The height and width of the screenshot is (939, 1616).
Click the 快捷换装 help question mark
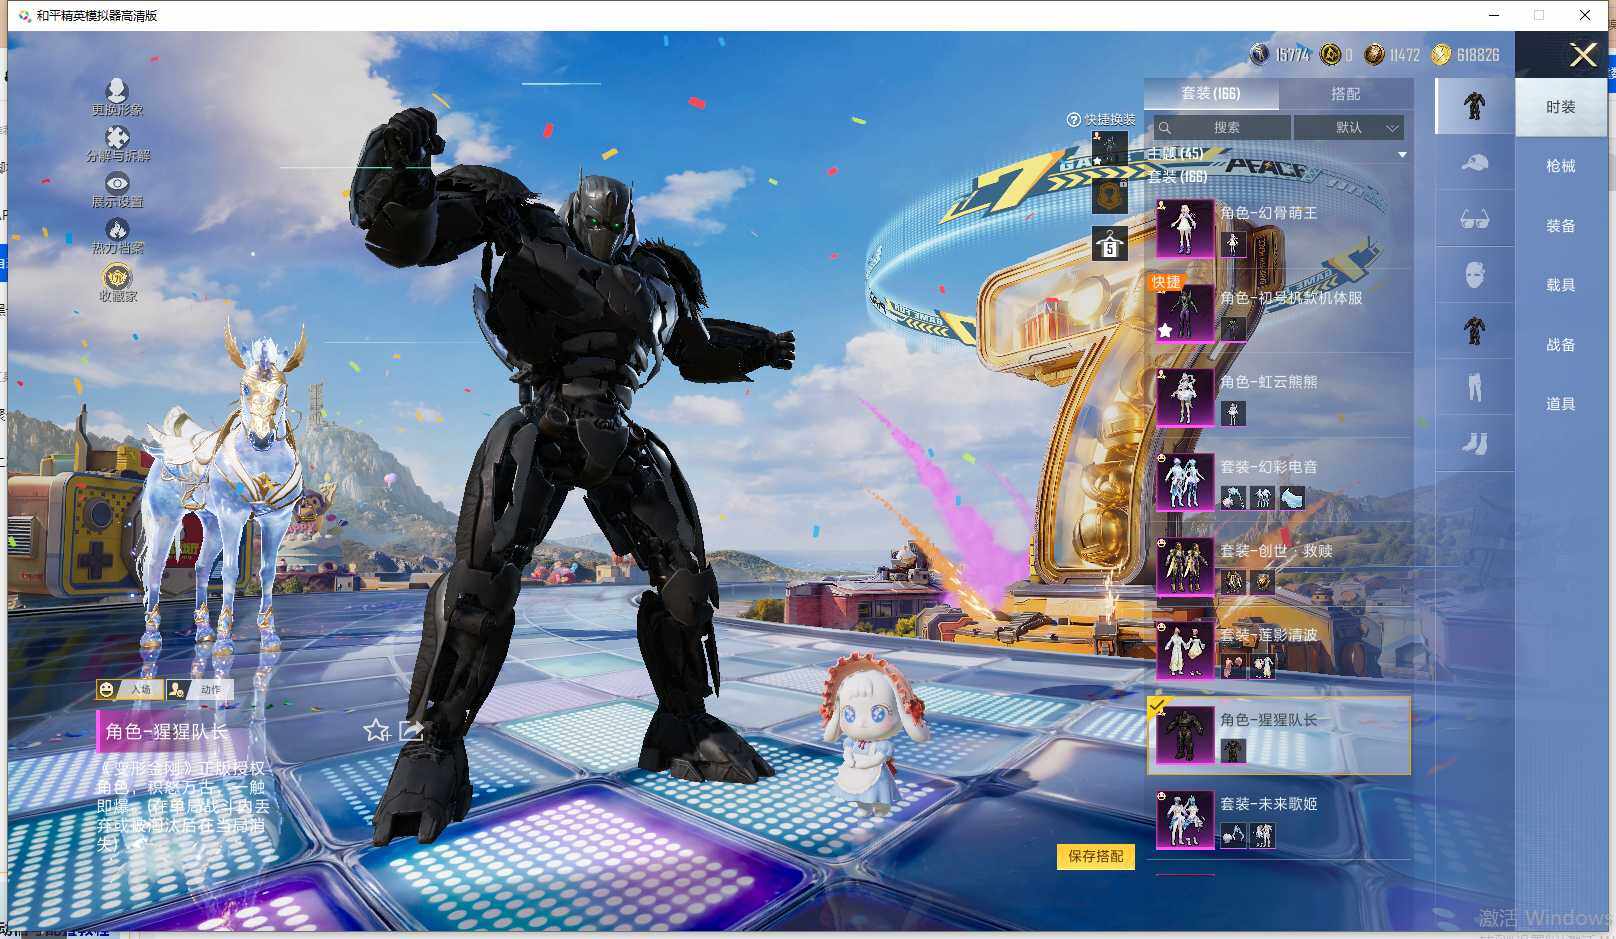pos(1074,119)
